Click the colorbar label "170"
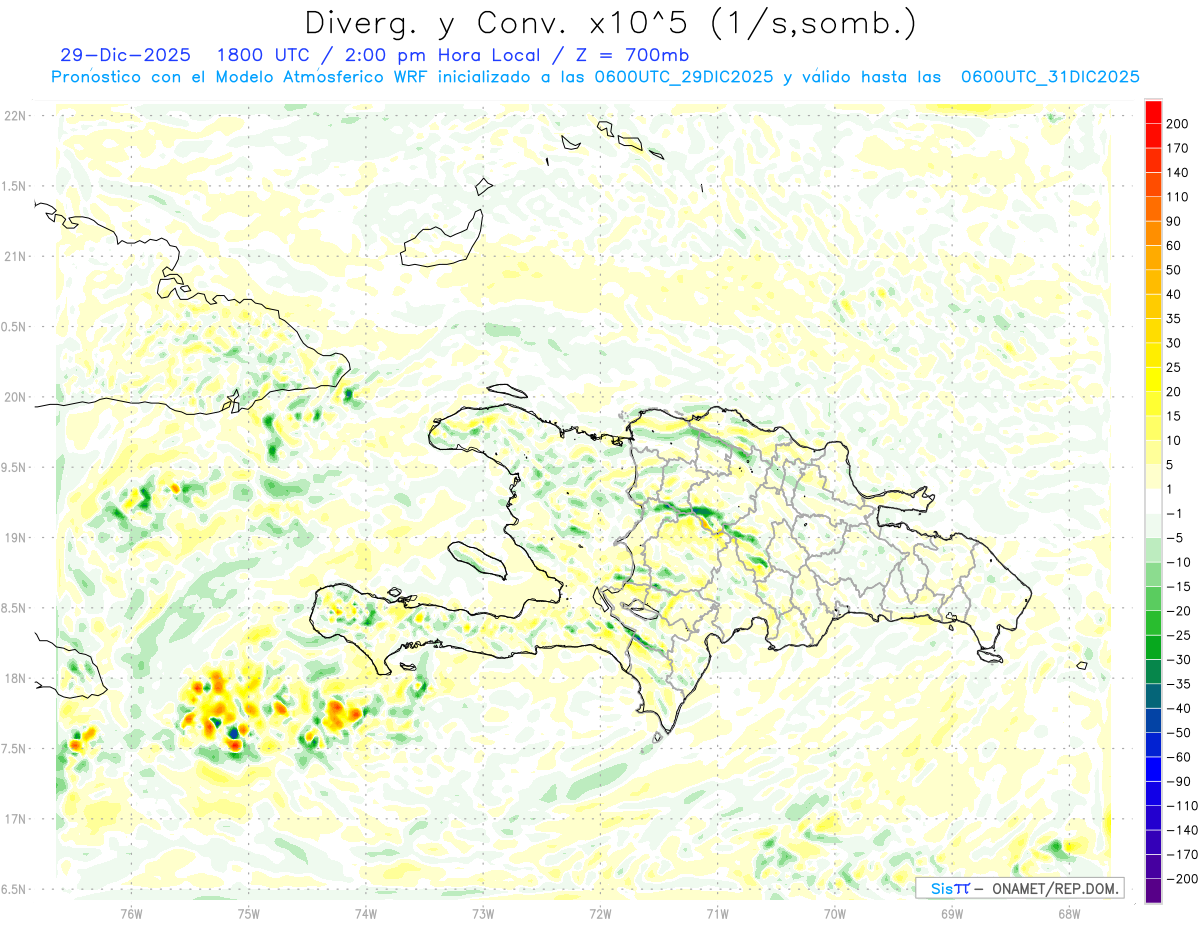1200x927 pixels. (1177, 148)
